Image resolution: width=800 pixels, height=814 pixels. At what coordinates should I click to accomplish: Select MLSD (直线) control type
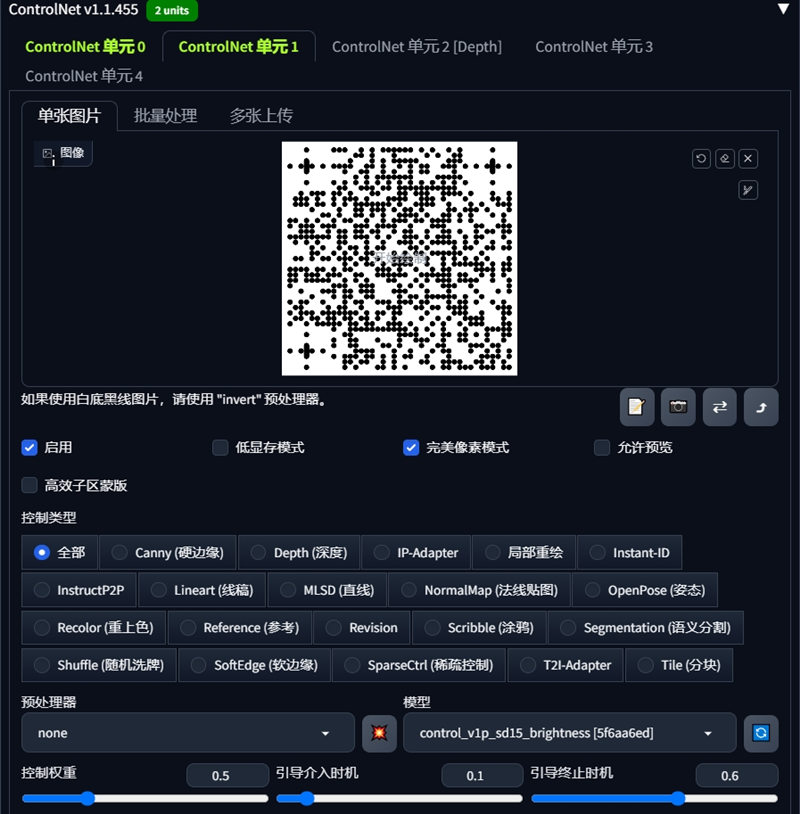(327, 590)
